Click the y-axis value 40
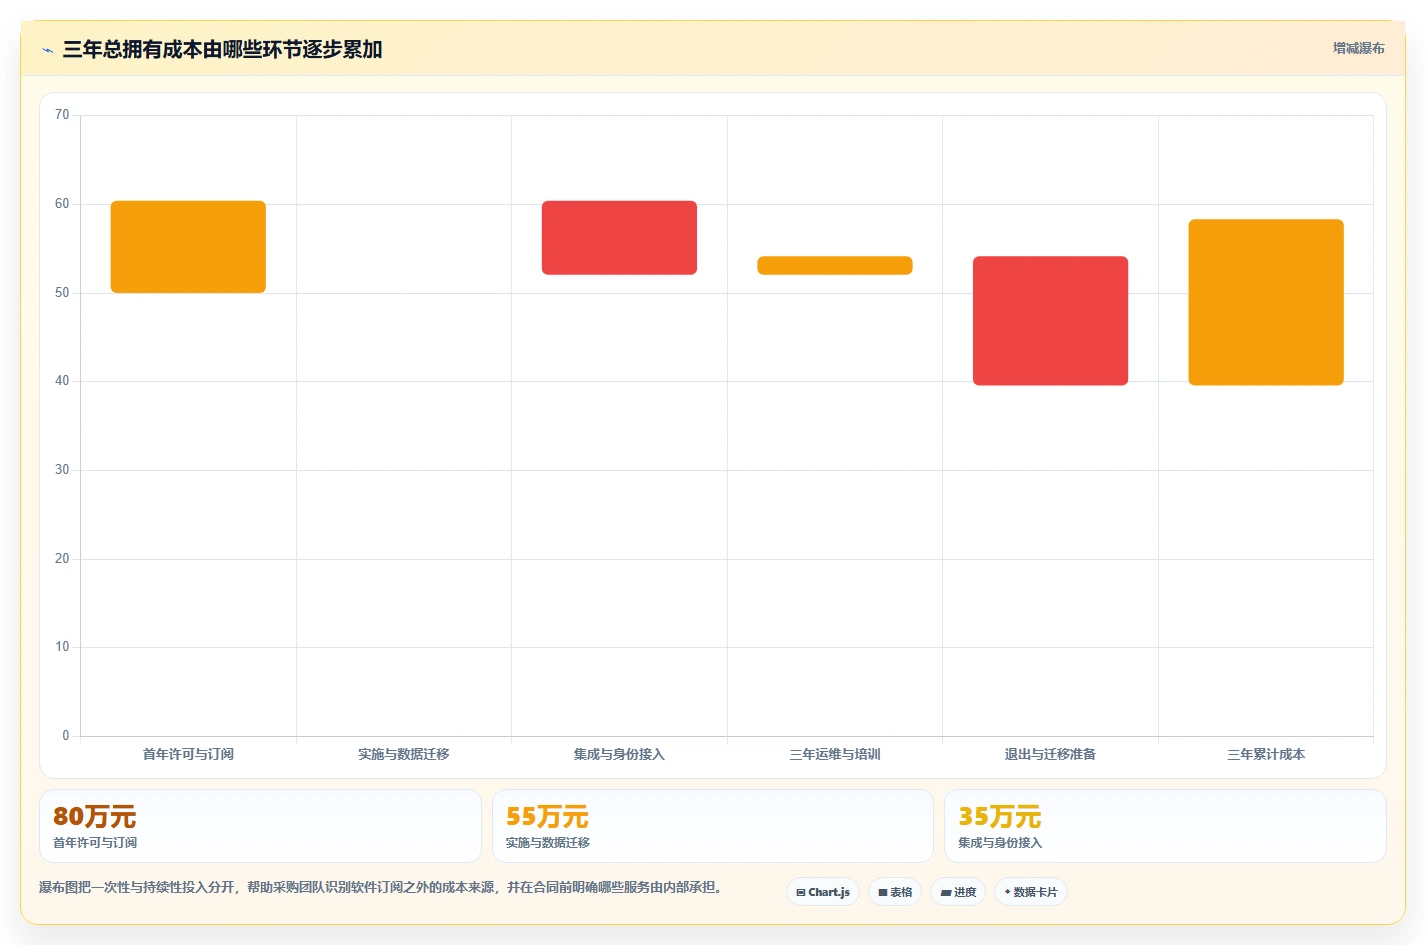Viewport: 1426px width, 945px height. click(x=62, y=381)
